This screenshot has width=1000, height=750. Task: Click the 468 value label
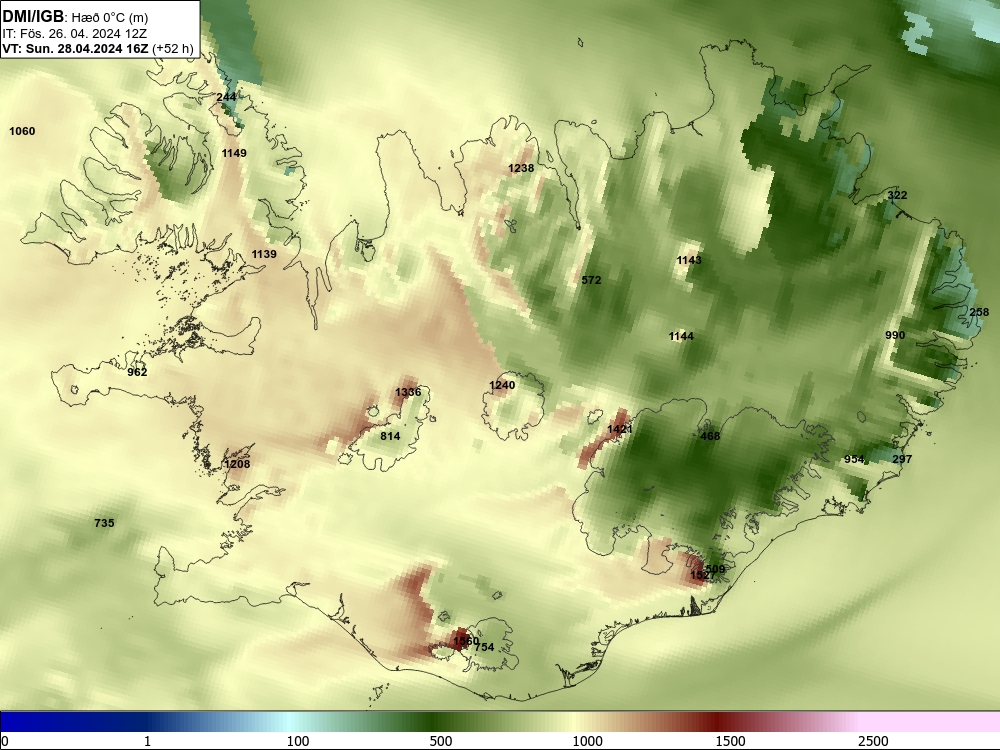pyautogui.click(x=710, y=436)
